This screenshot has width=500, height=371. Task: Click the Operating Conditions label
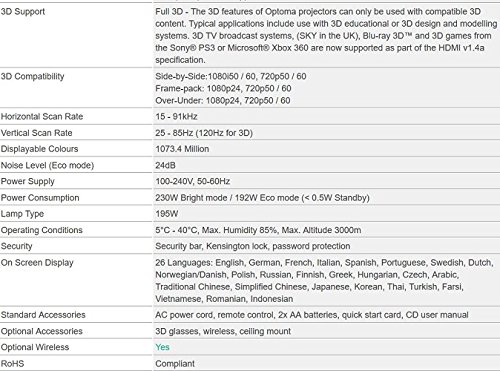[41, 230]
